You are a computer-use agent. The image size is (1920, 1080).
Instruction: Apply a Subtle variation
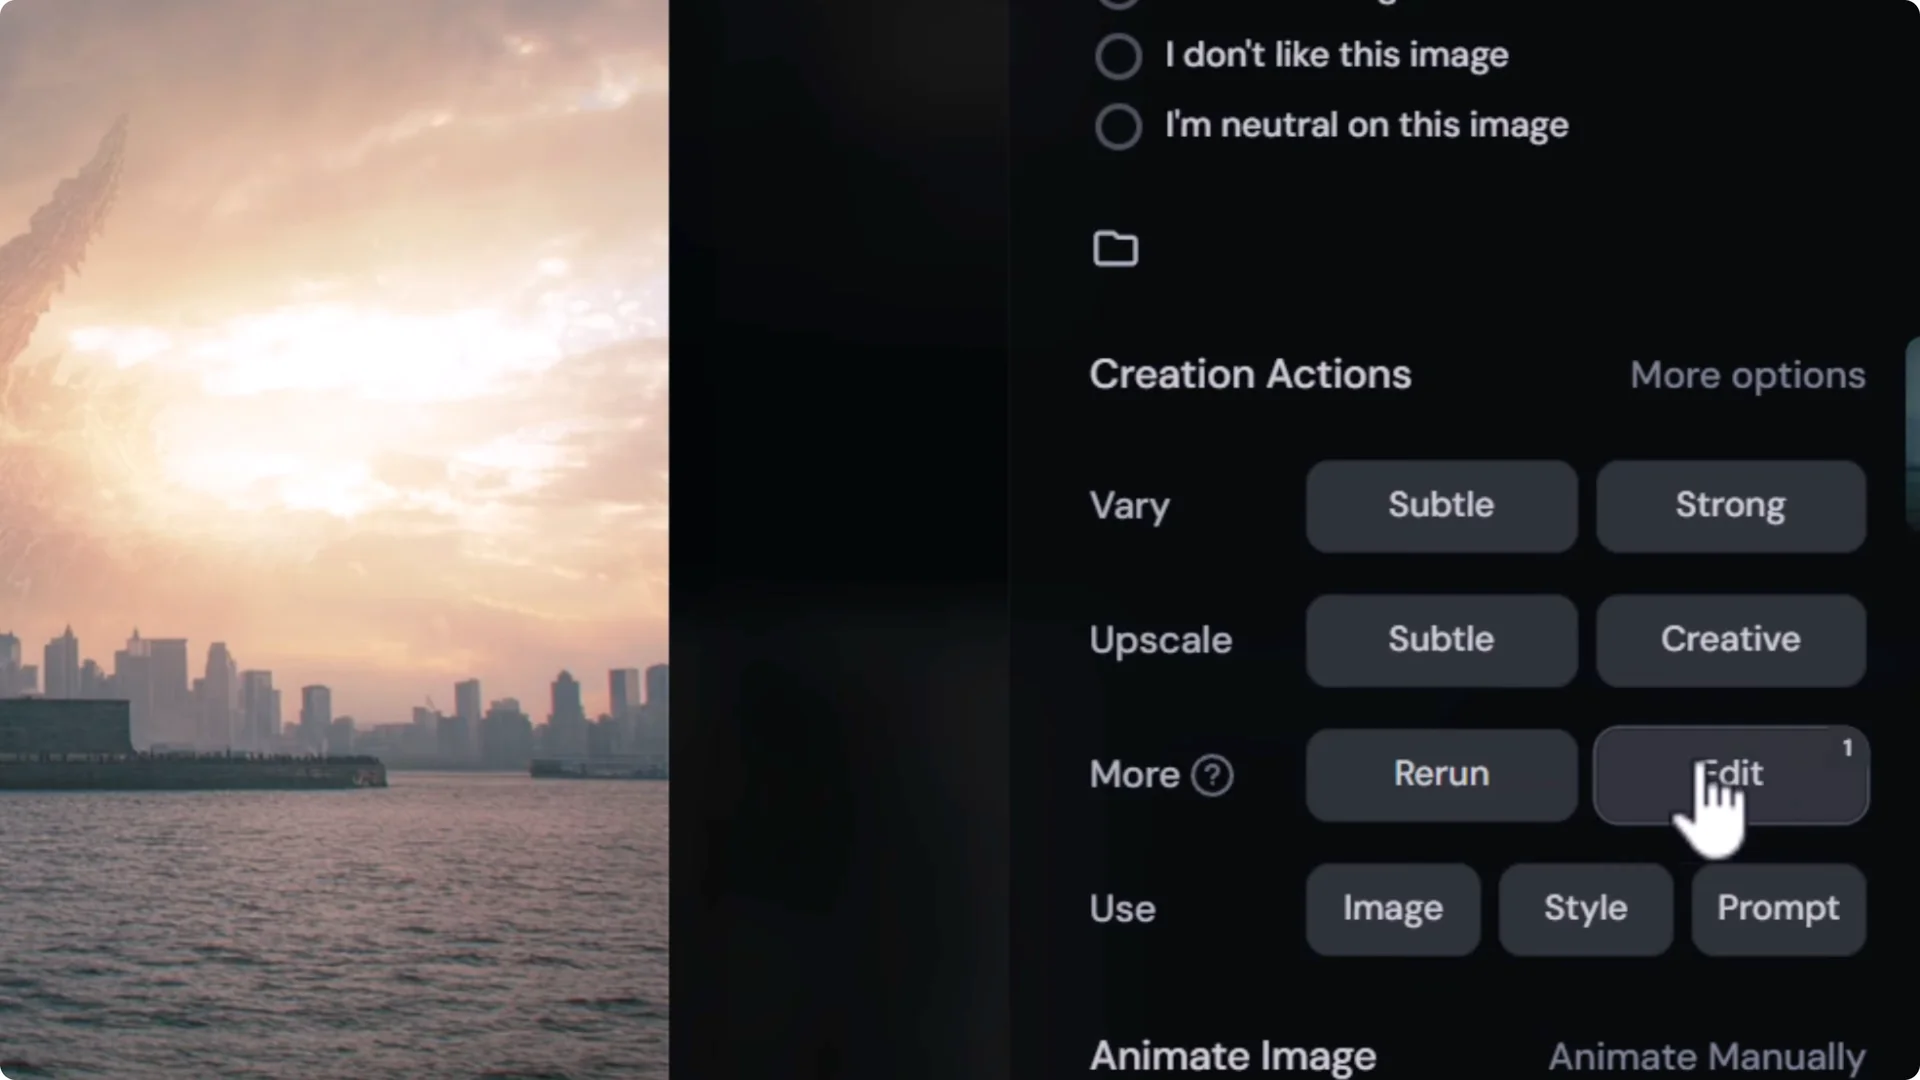pyautogui.click(x=1441, y=505)
